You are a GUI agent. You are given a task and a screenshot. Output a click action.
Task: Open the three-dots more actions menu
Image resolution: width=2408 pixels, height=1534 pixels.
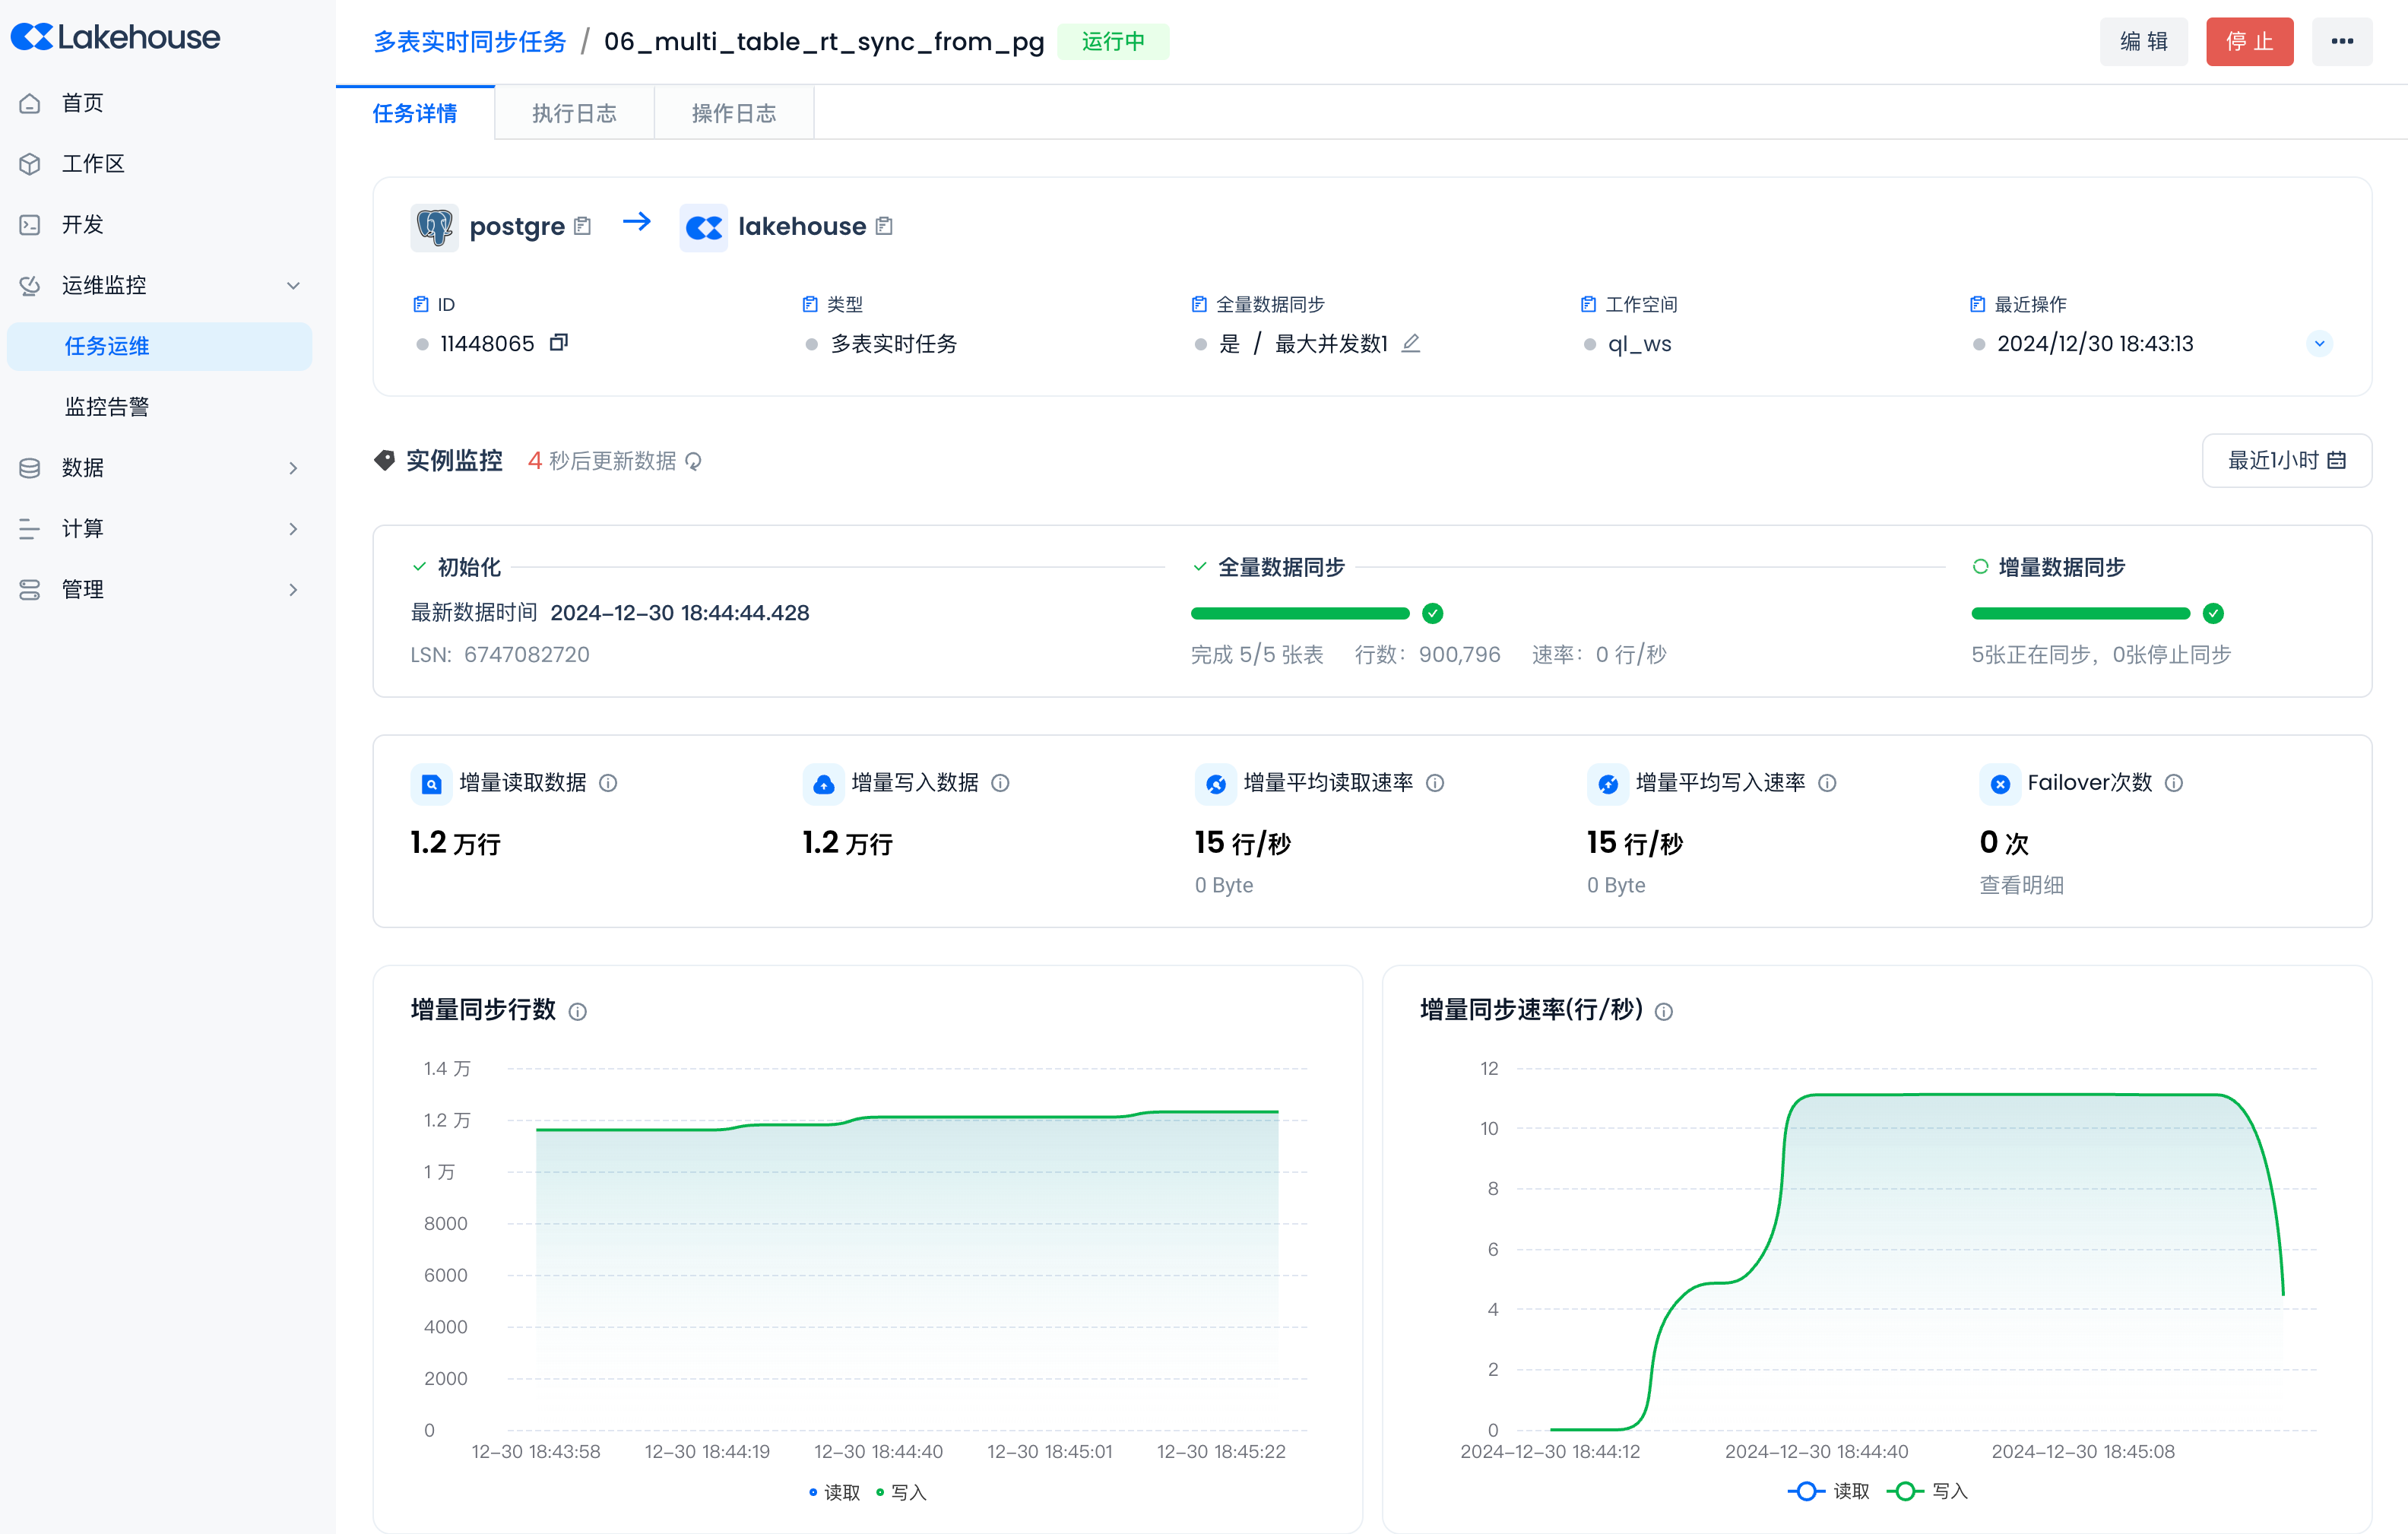pyautogui.click(x=2342, y=42)
